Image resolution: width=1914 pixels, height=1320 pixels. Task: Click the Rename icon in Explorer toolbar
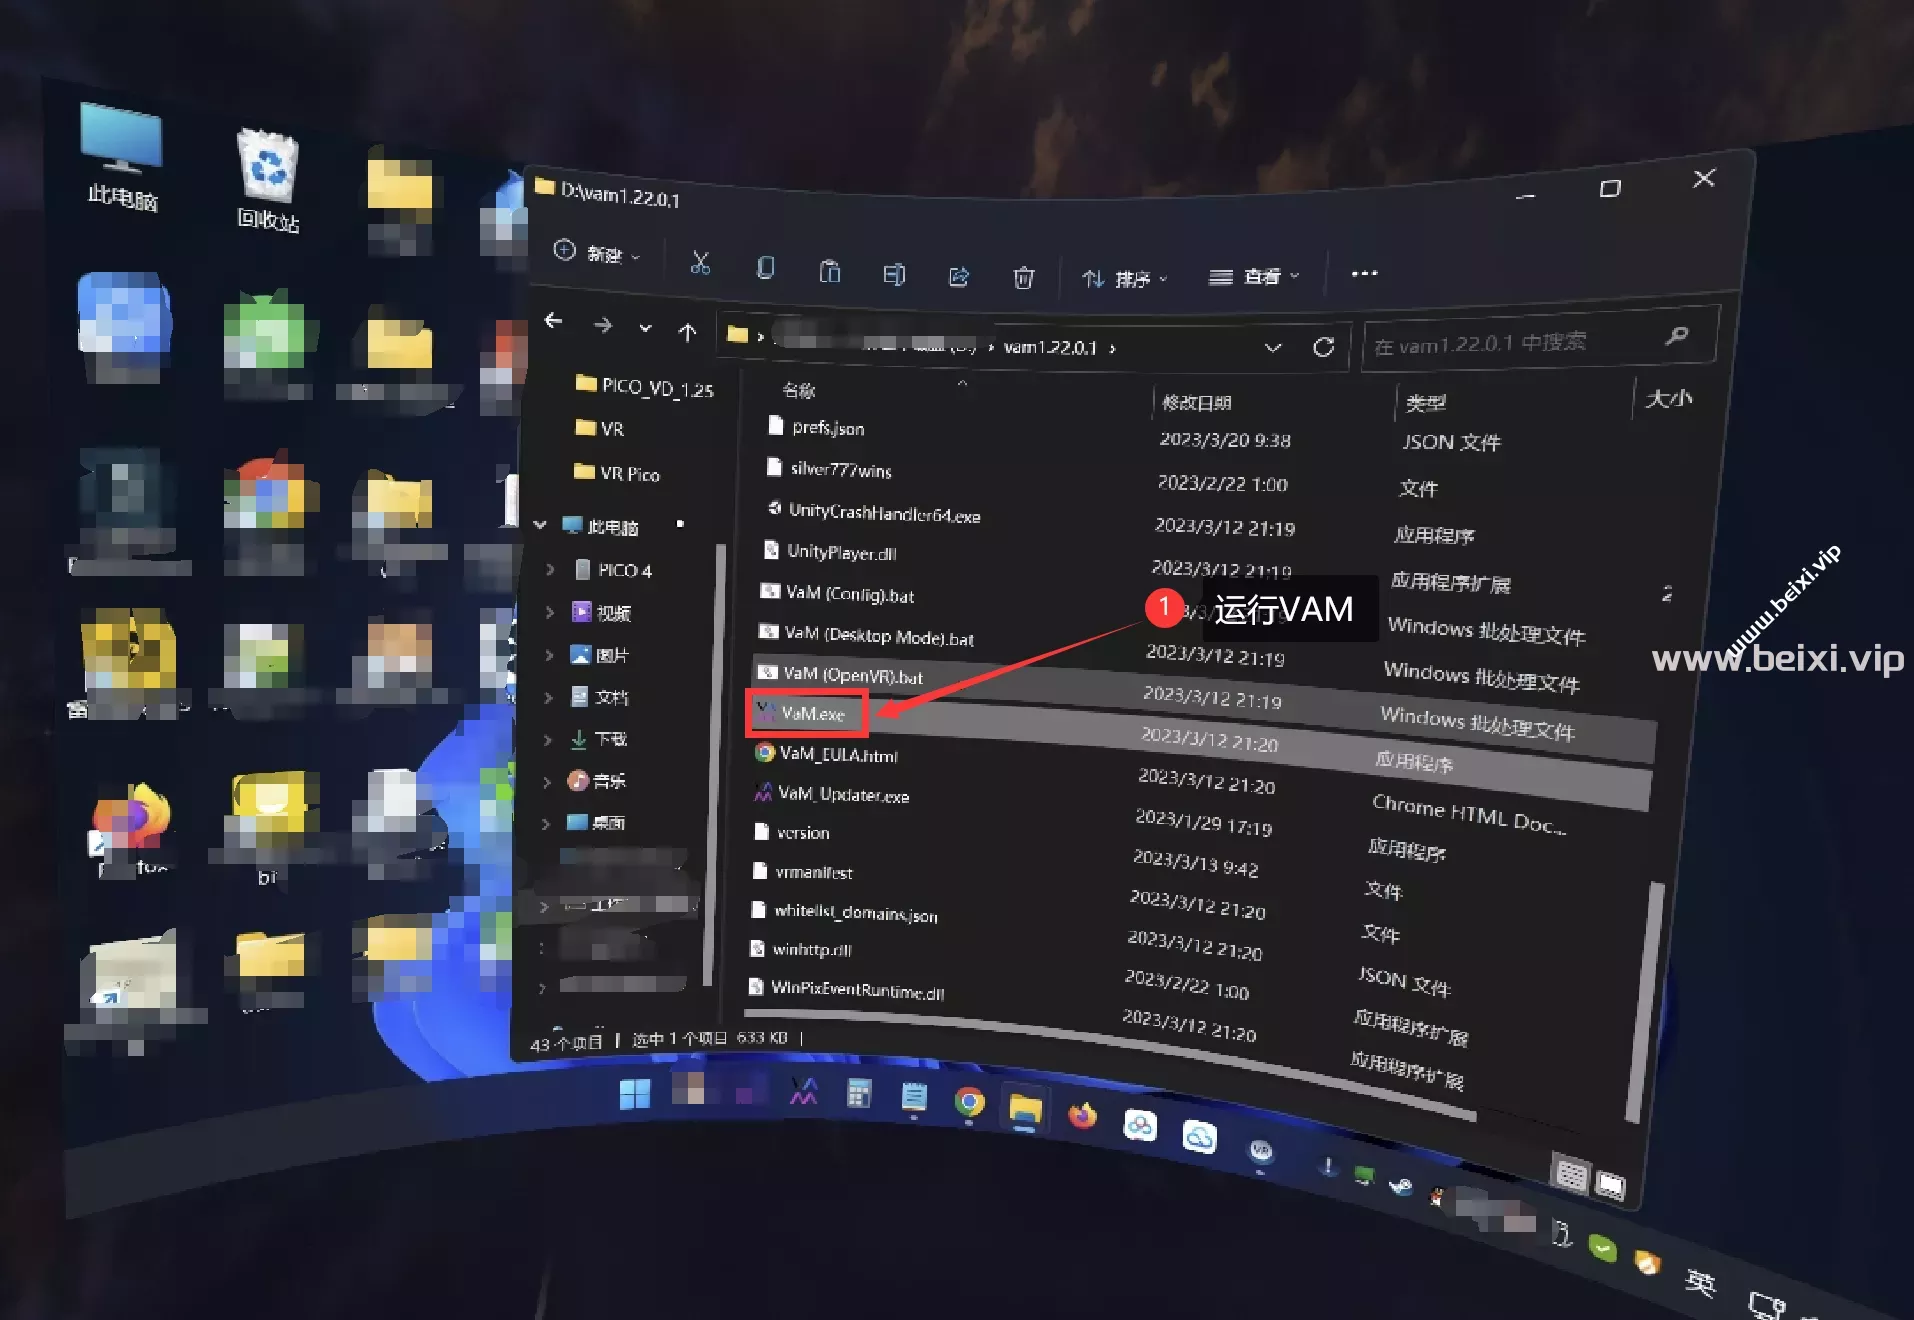[x=894, y=273]
